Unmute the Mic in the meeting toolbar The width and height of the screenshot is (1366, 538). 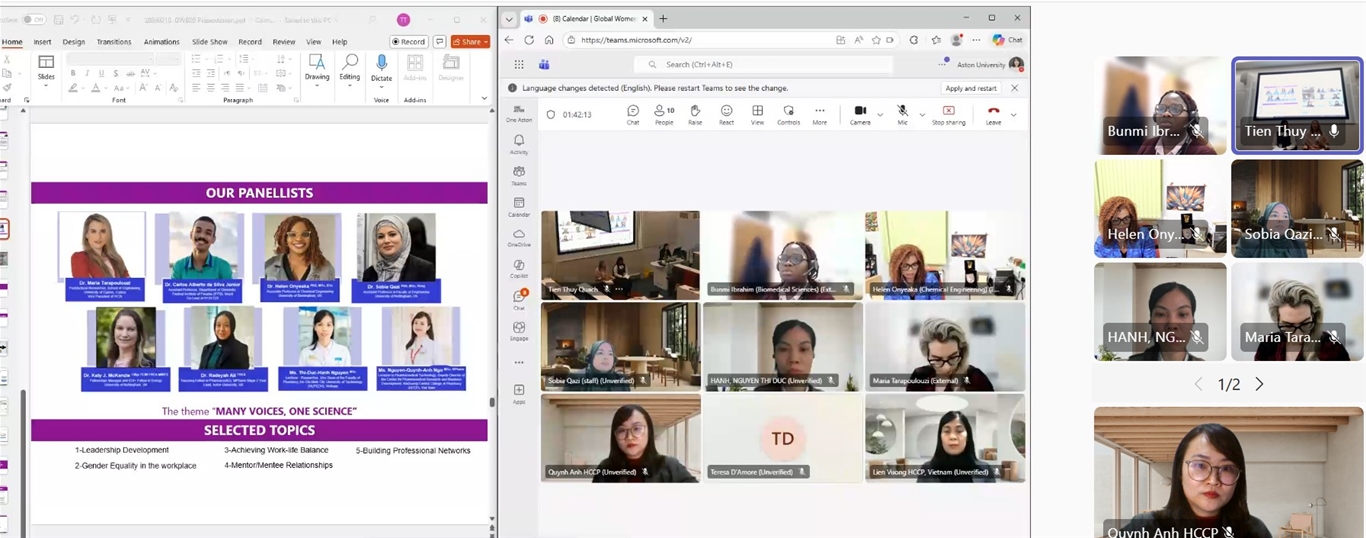pos(902,113)
